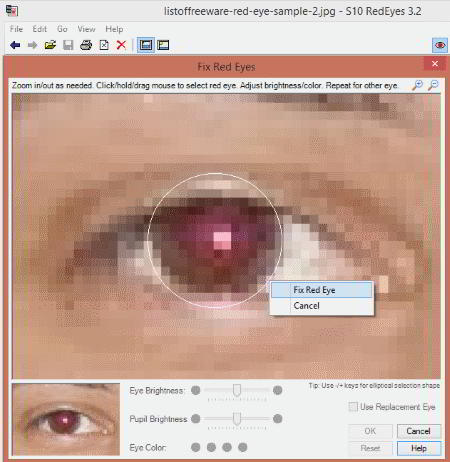Screen dimensions: 450x462
Task: Select the third Eye Color dot
Action: (x=227, y=447)
